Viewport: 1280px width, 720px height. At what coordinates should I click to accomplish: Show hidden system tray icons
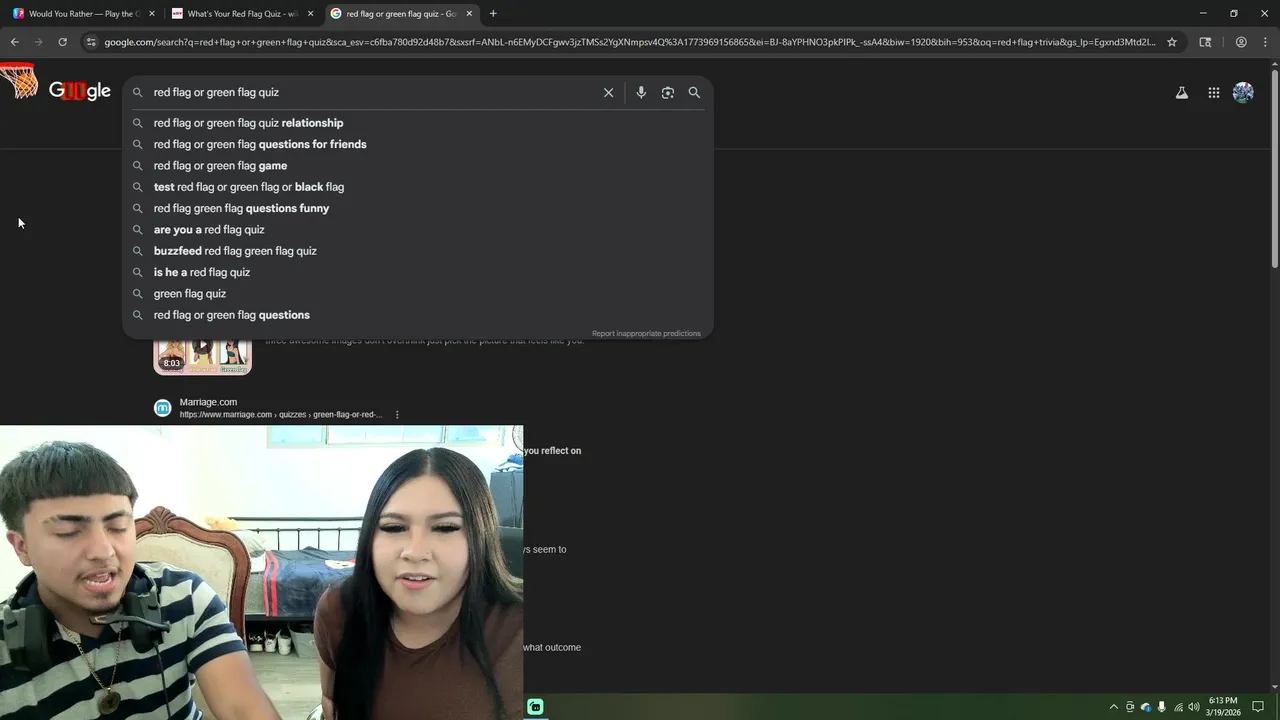[1114, 707]
